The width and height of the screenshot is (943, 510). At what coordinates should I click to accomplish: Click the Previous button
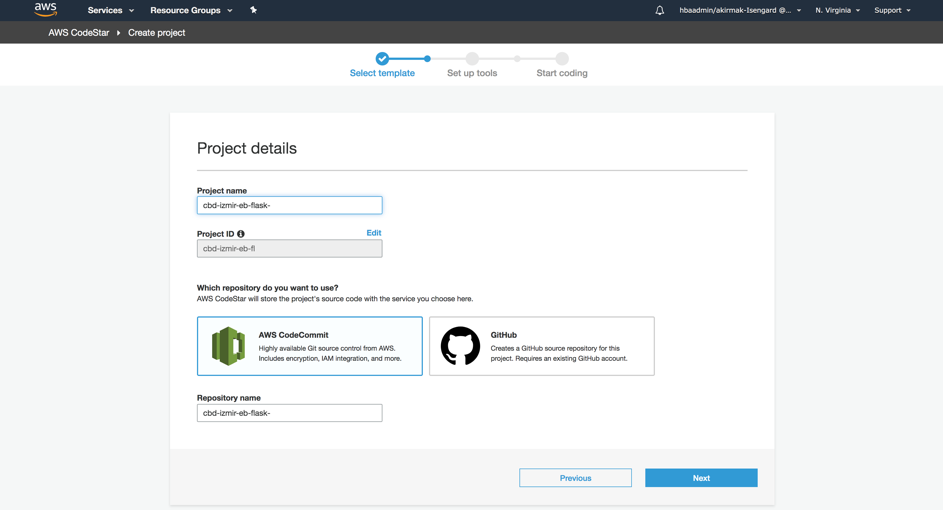click(x=575, y=478)
